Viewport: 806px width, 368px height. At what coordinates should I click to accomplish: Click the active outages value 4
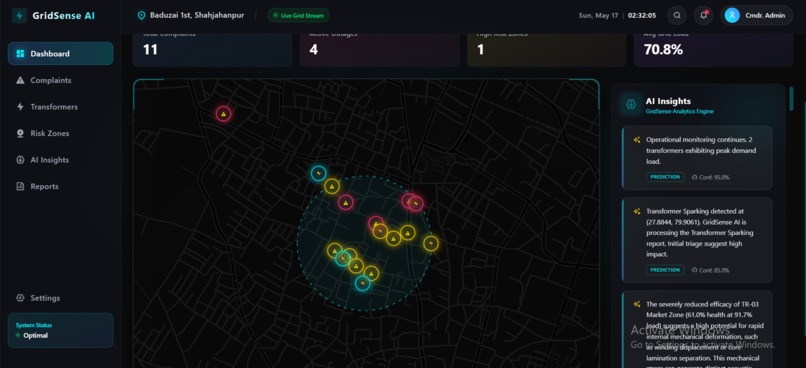click(314, 50)
